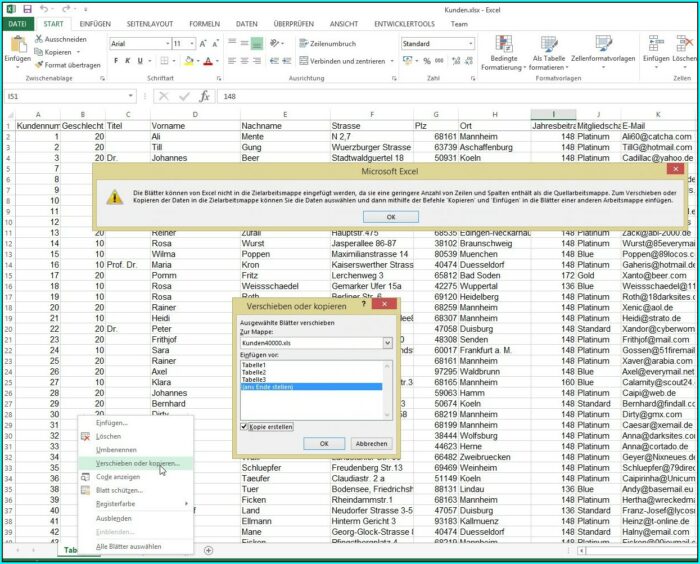Expand Schriftart dialog launcher

point(219,78)
